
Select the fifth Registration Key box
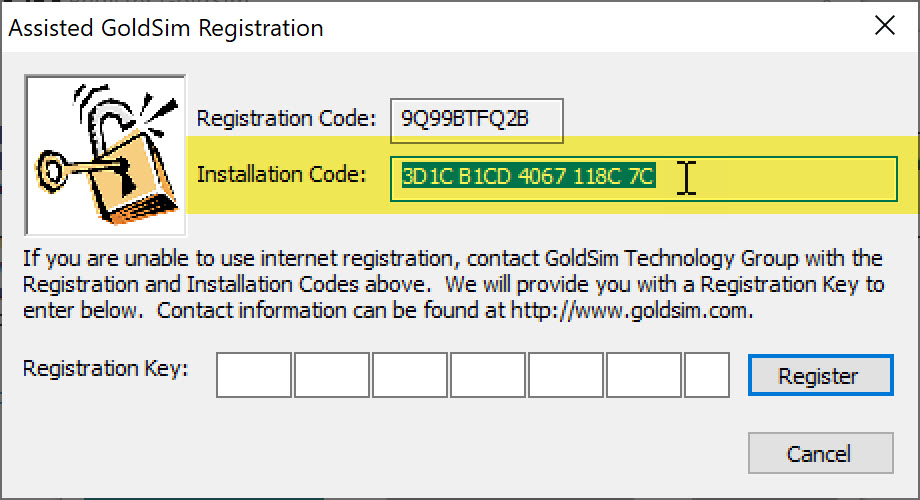566,375
